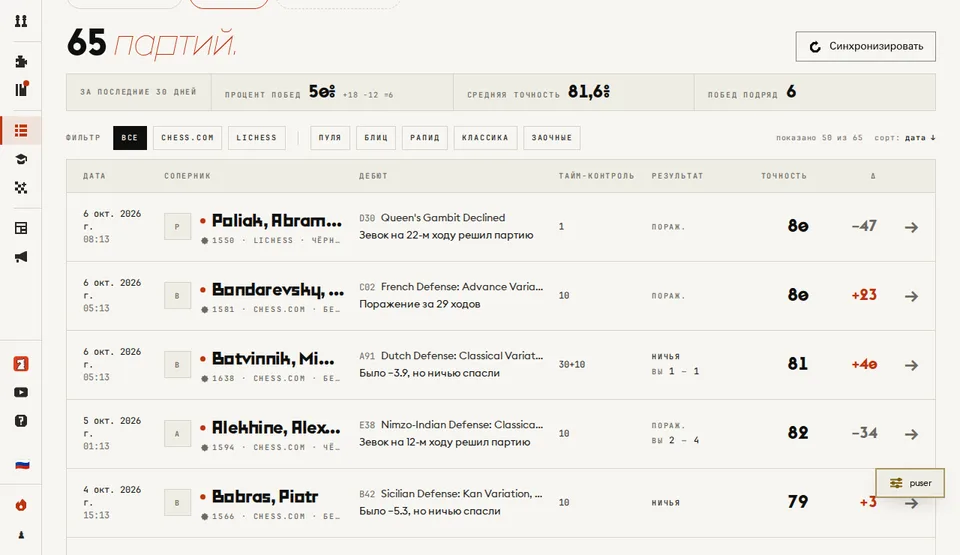Filter by КЛАССИКА time control

(486, 138)
